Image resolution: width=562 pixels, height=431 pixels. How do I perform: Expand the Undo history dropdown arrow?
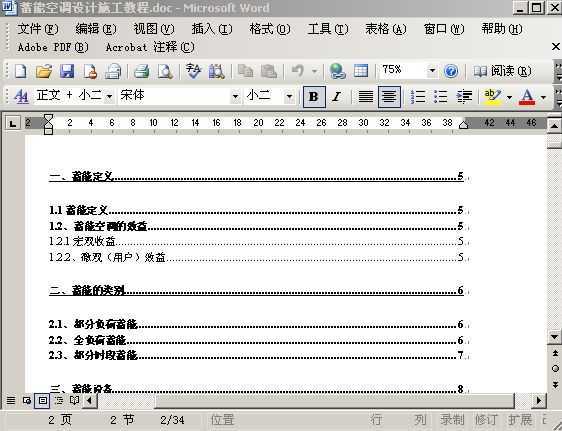[314, 71]
